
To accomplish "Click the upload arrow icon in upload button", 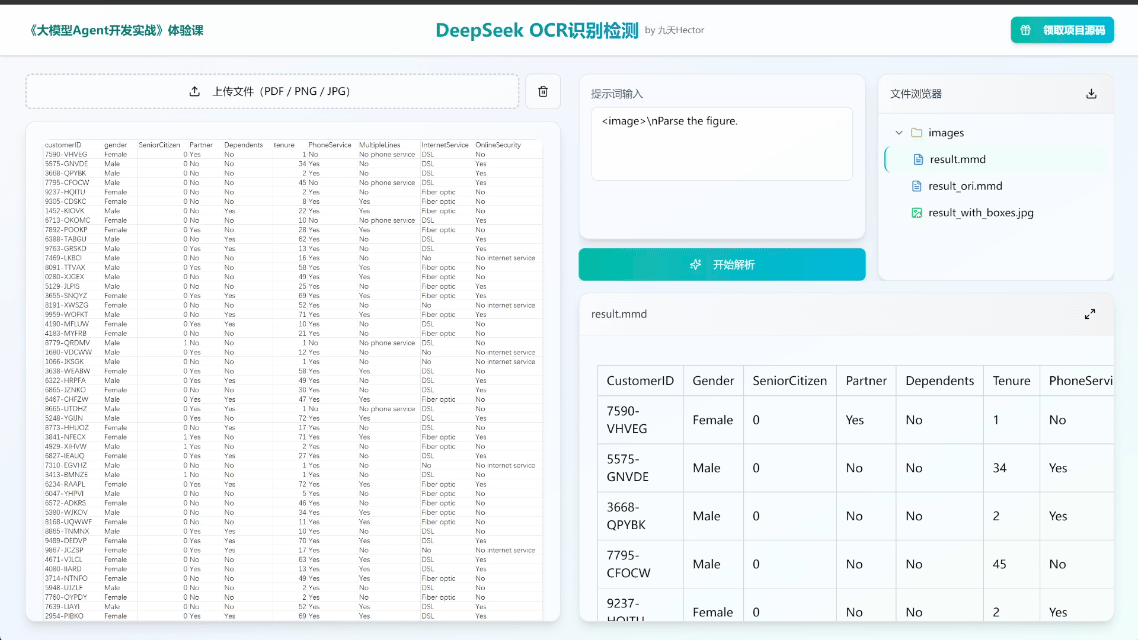I will pos(195,91).
